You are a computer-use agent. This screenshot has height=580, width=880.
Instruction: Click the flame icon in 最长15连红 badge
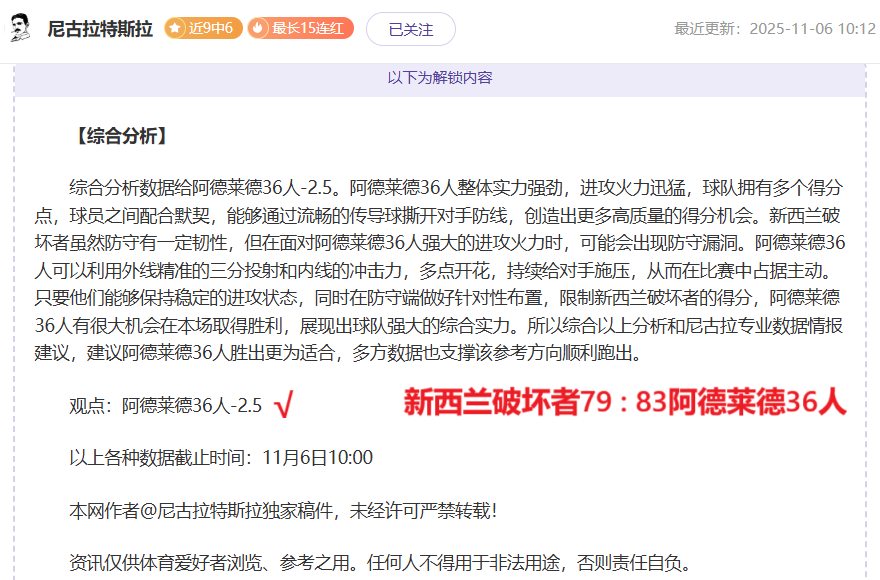tap(260, 28)
